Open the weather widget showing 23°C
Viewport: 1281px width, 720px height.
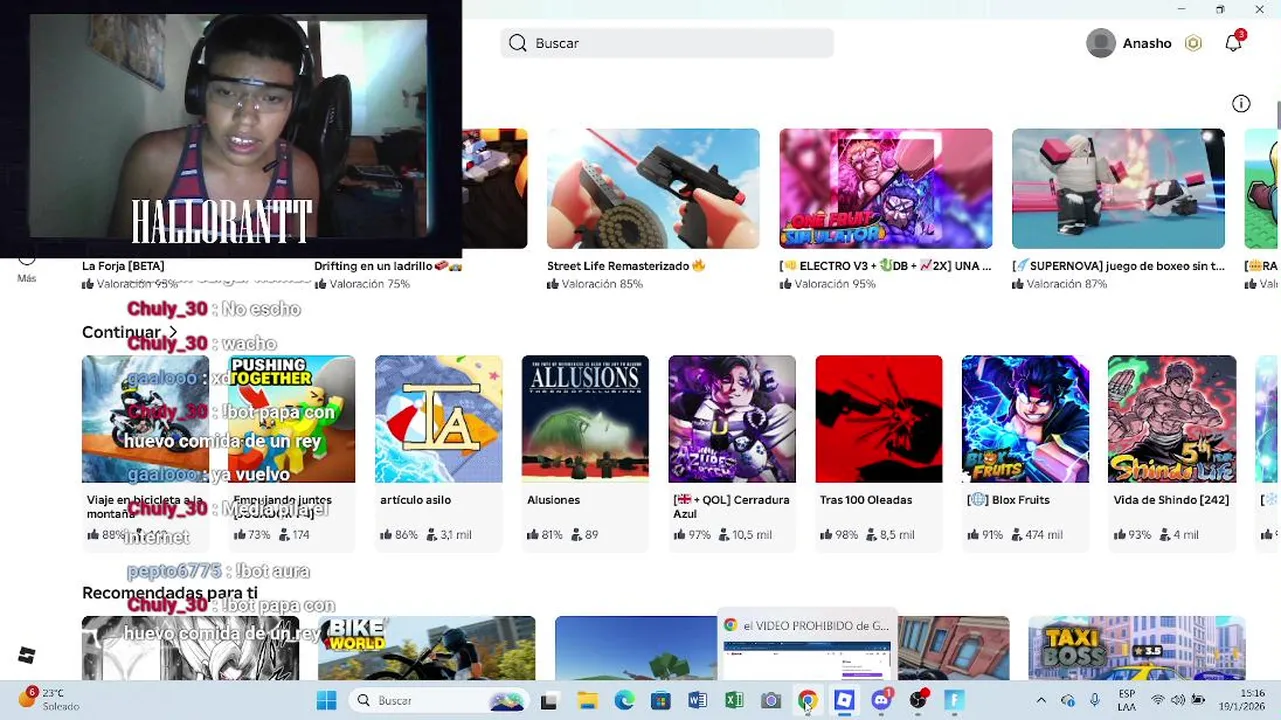tap(48, 699)
